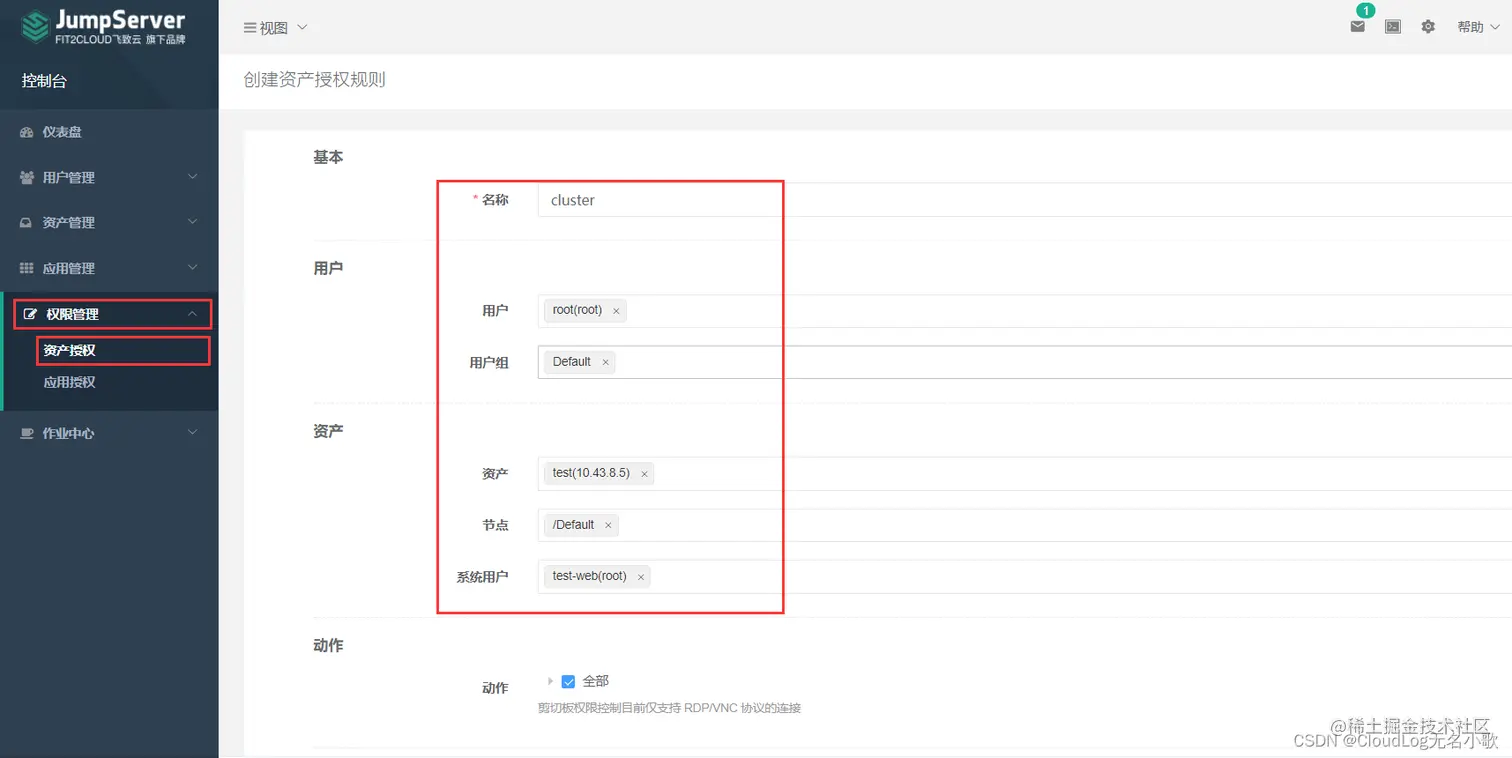1512x758 pixels.
Task: Open the 资产 multi-select field
Action: [x=1024, y=474]
